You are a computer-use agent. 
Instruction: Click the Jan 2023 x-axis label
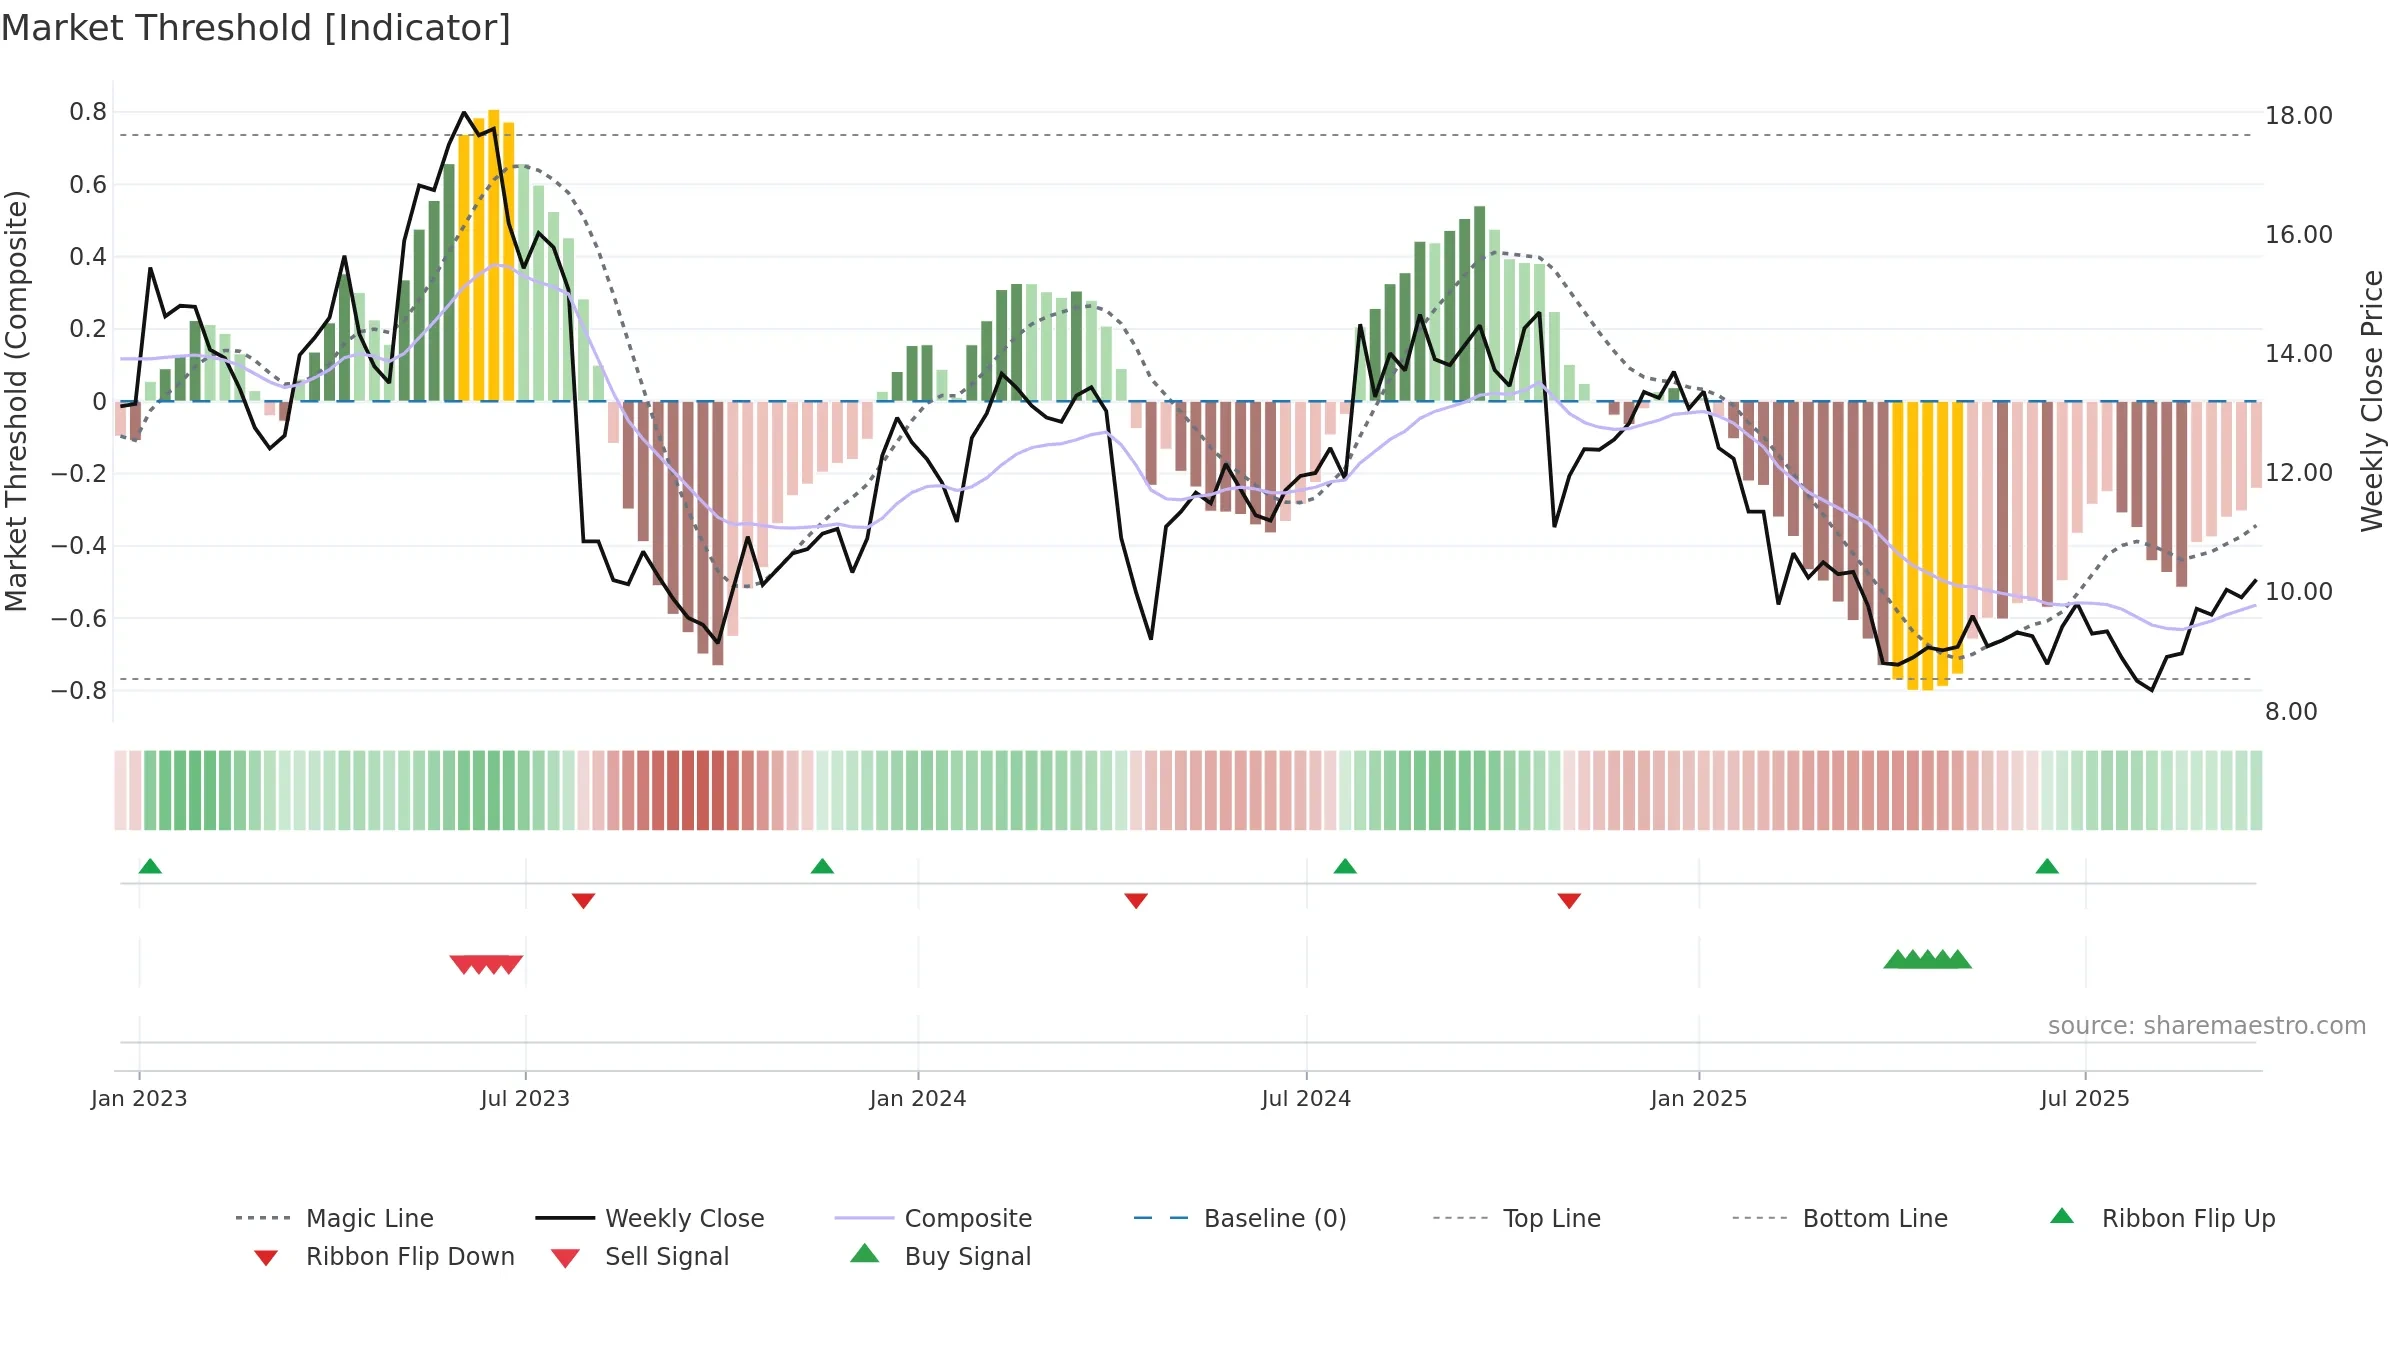[x=139, y=1098]
